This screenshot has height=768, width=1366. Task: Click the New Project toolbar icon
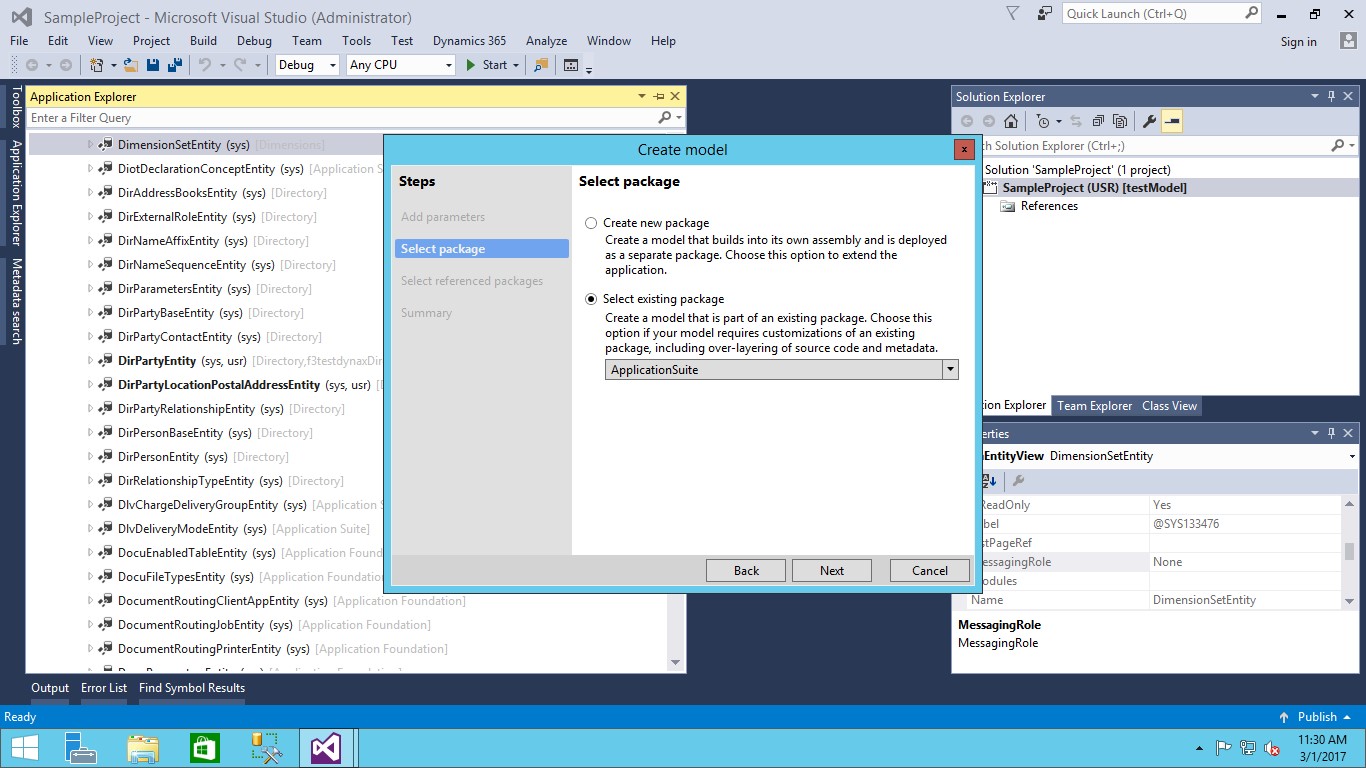(x=97, y=65)
